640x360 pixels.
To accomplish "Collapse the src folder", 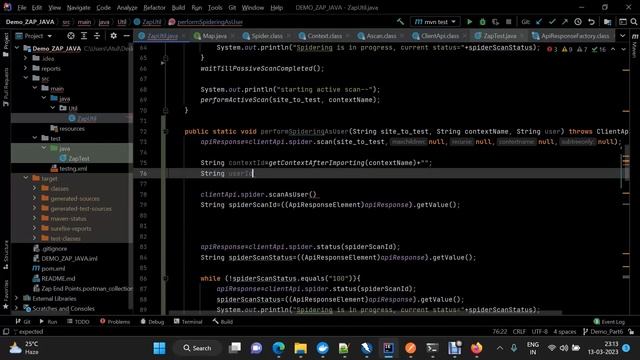I will pos(26,78).
